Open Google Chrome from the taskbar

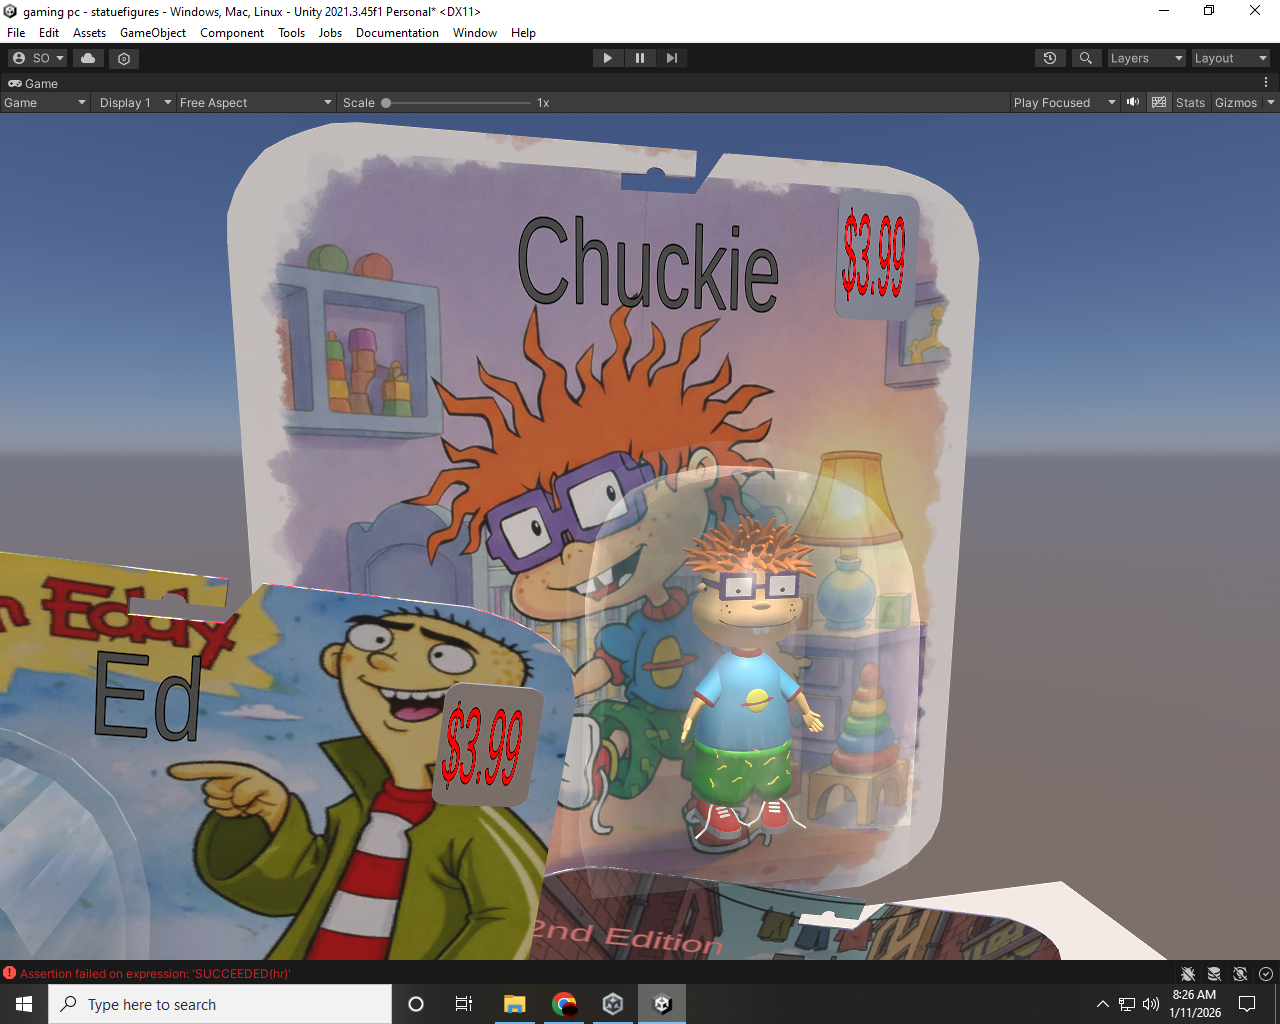564,1004
